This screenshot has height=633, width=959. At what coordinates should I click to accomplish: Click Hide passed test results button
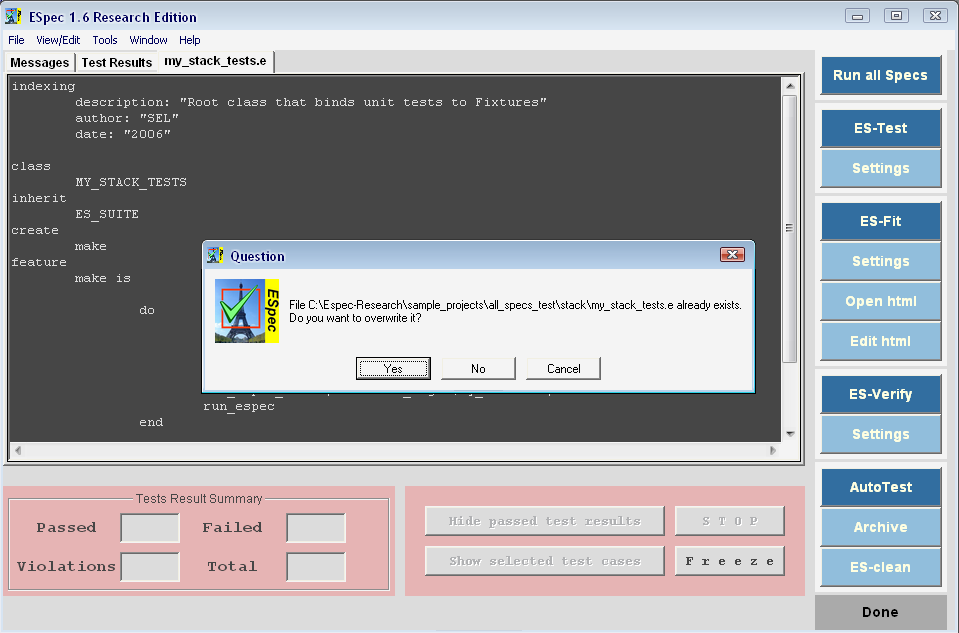tap(544, 521)
